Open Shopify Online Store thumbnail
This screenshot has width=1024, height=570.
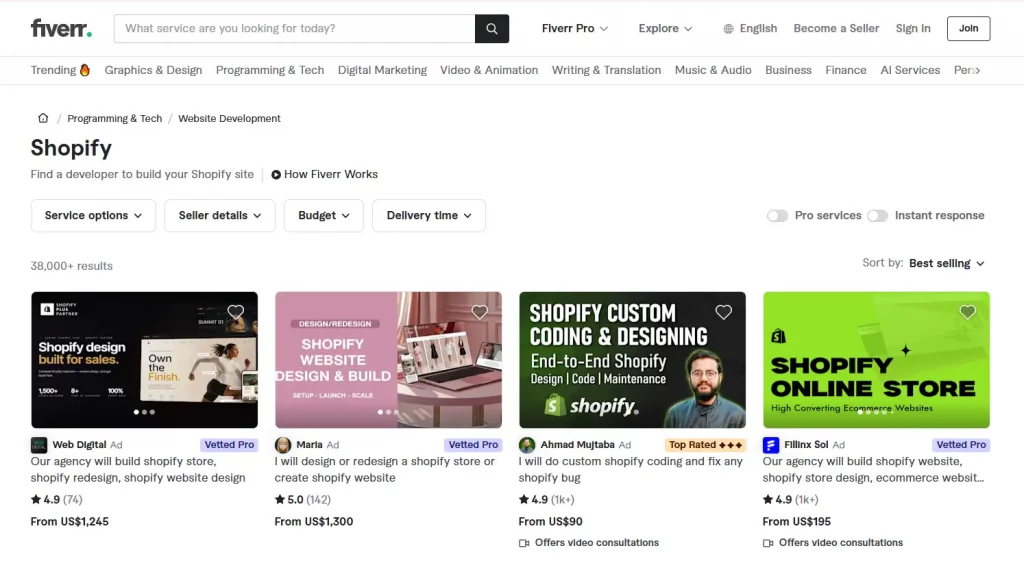tap(876, 360)
